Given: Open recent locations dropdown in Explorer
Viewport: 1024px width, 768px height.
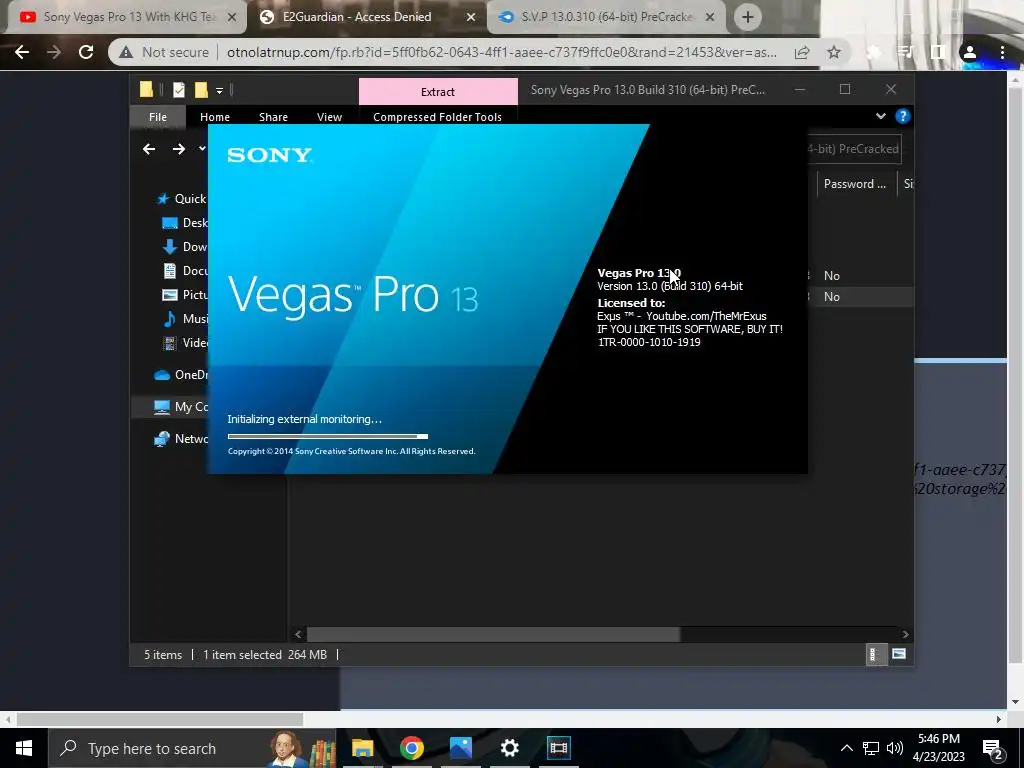Looking at the screenshot, I should 202,148.
